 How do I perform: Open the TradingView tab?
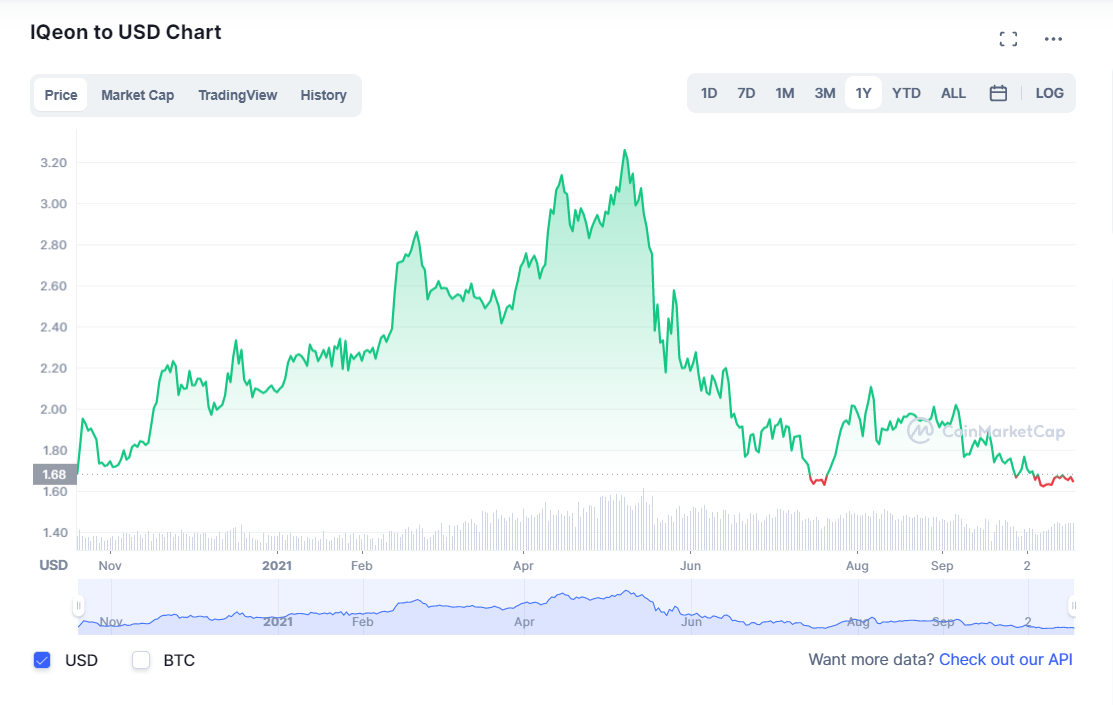pos(238,95)
